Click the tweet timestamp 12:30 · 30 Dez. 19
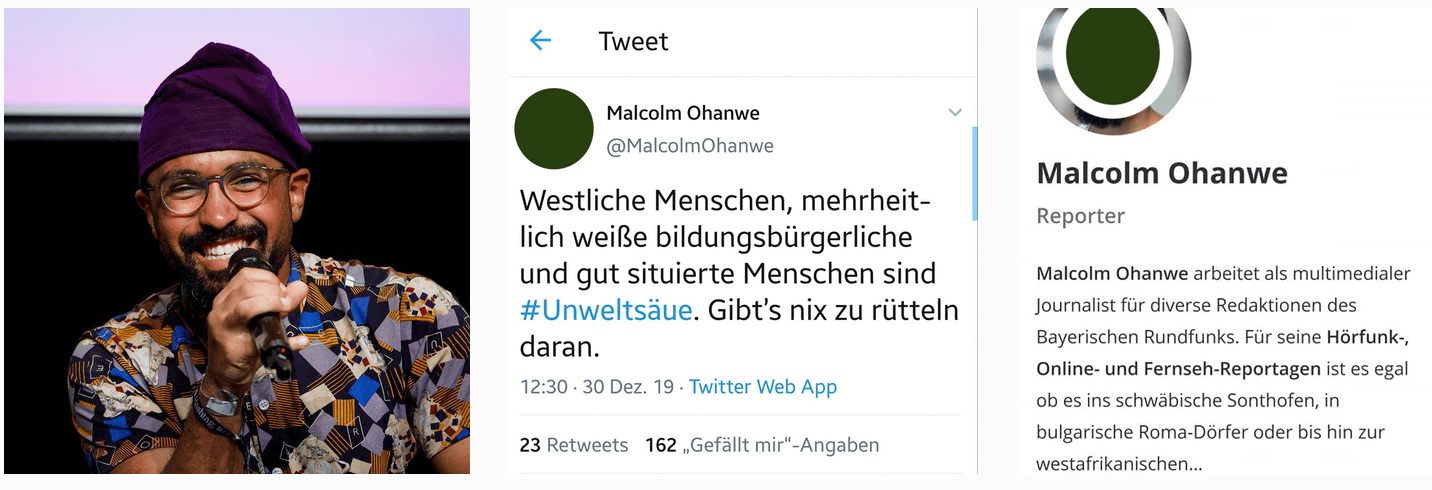1432x490 pixels. pyautogui.click(x=597, y=387)
